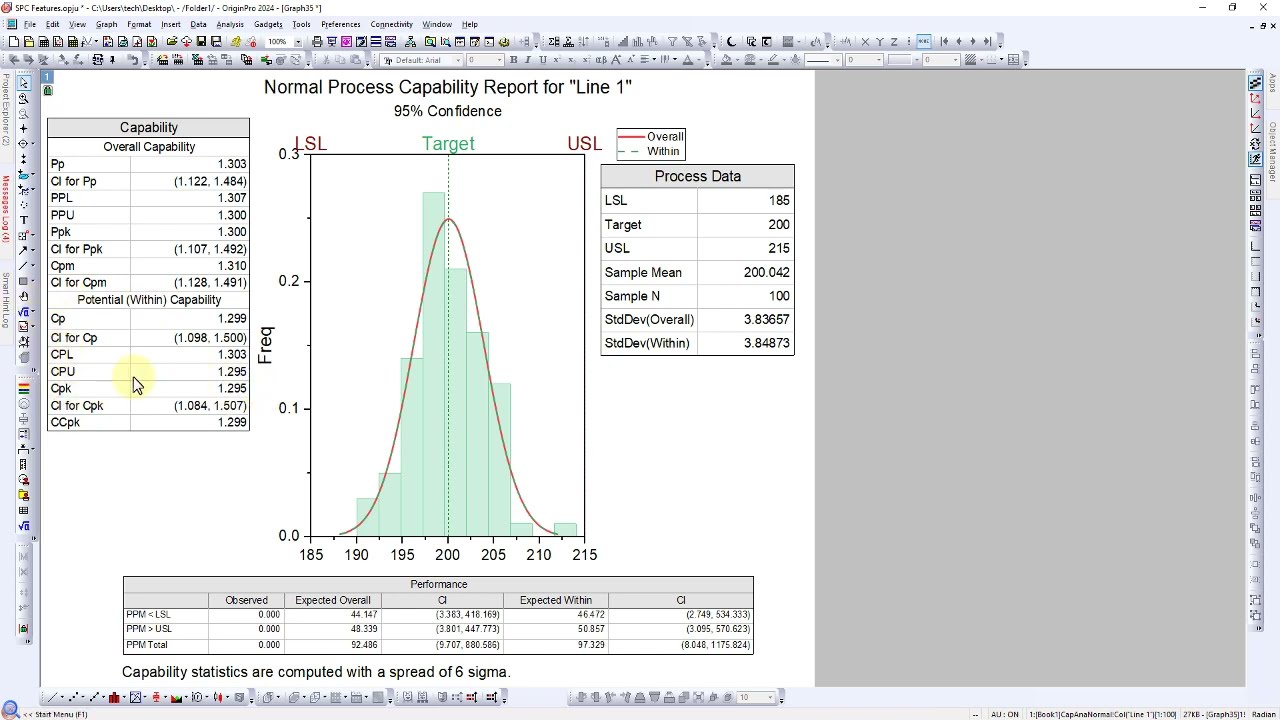Open the Gadgets menu
Screen dimensions: 1280x720
tap(268, 24)
